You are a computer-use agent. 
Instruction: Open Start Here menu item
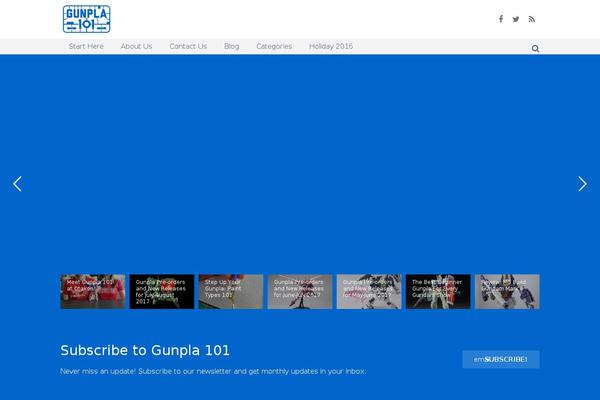(86, 46)
